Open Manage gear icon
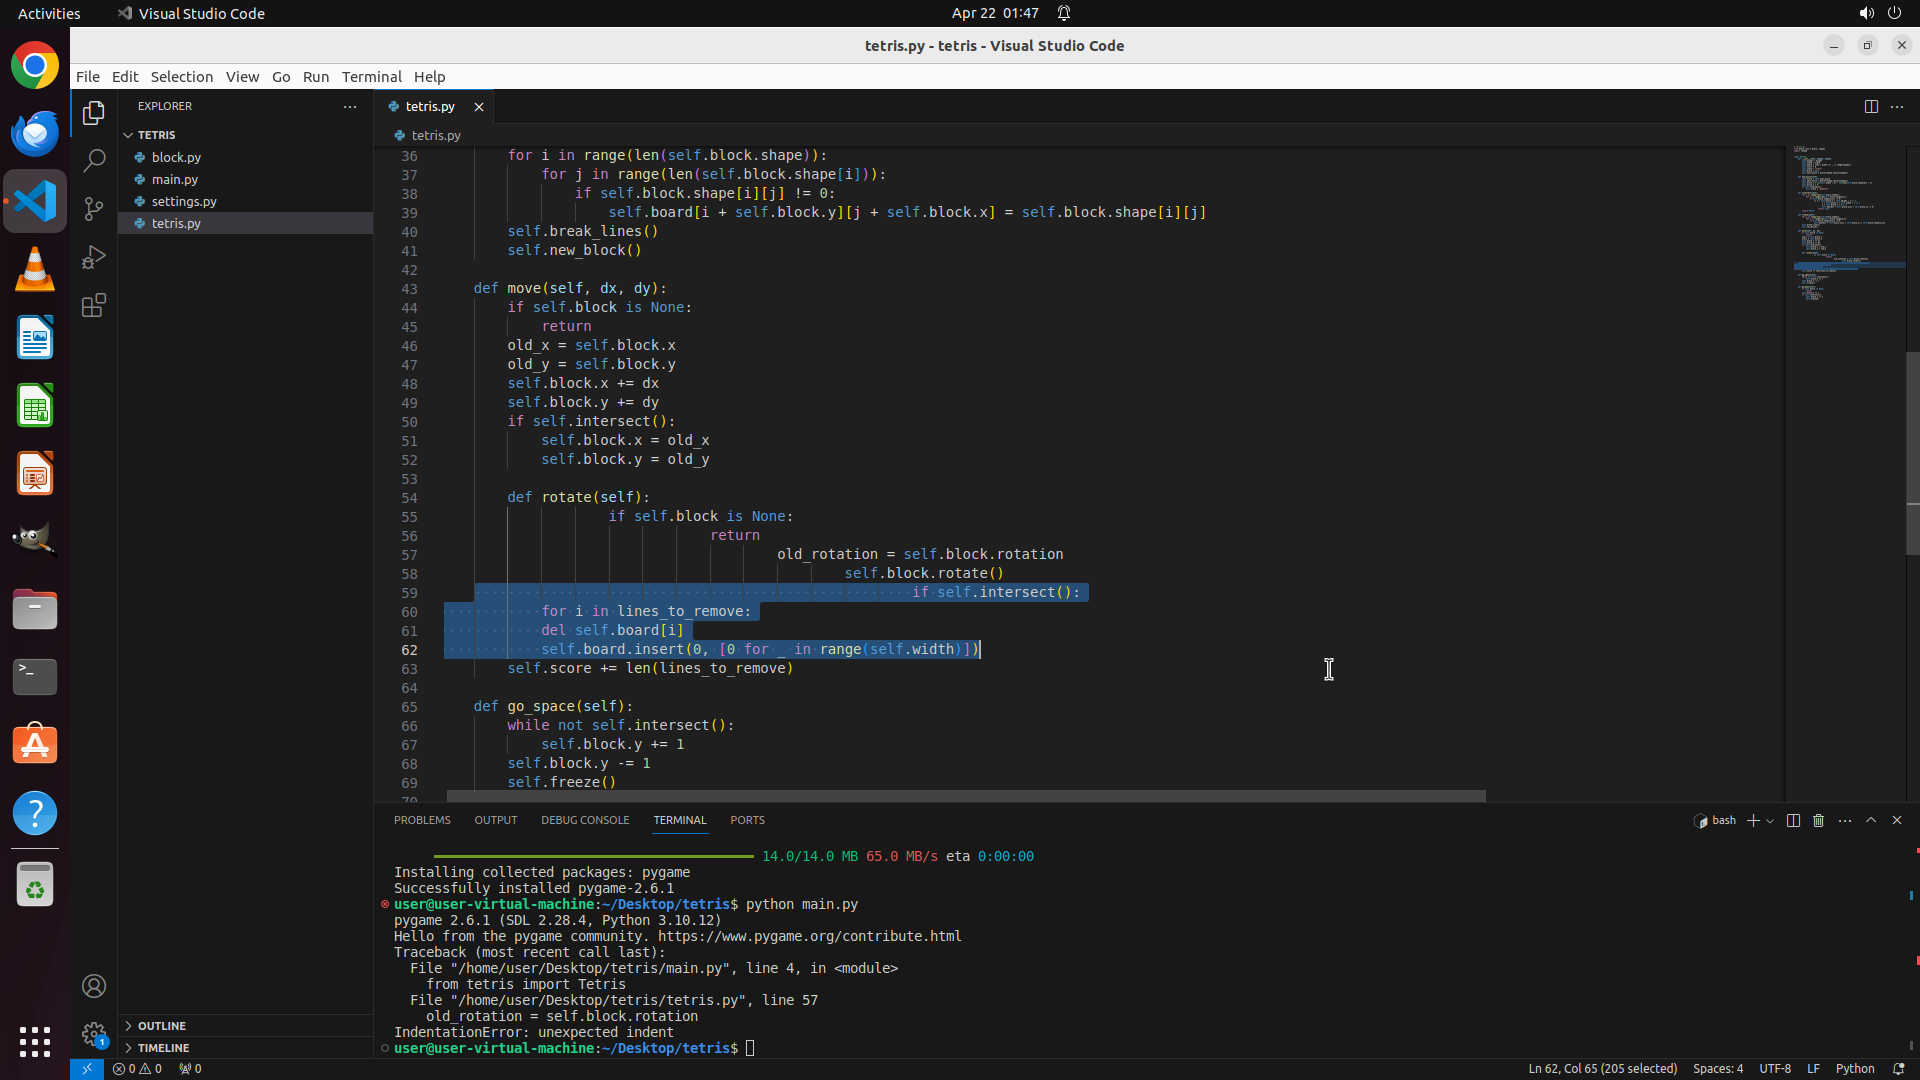1920x1080 pixels. pos(94,1033)
